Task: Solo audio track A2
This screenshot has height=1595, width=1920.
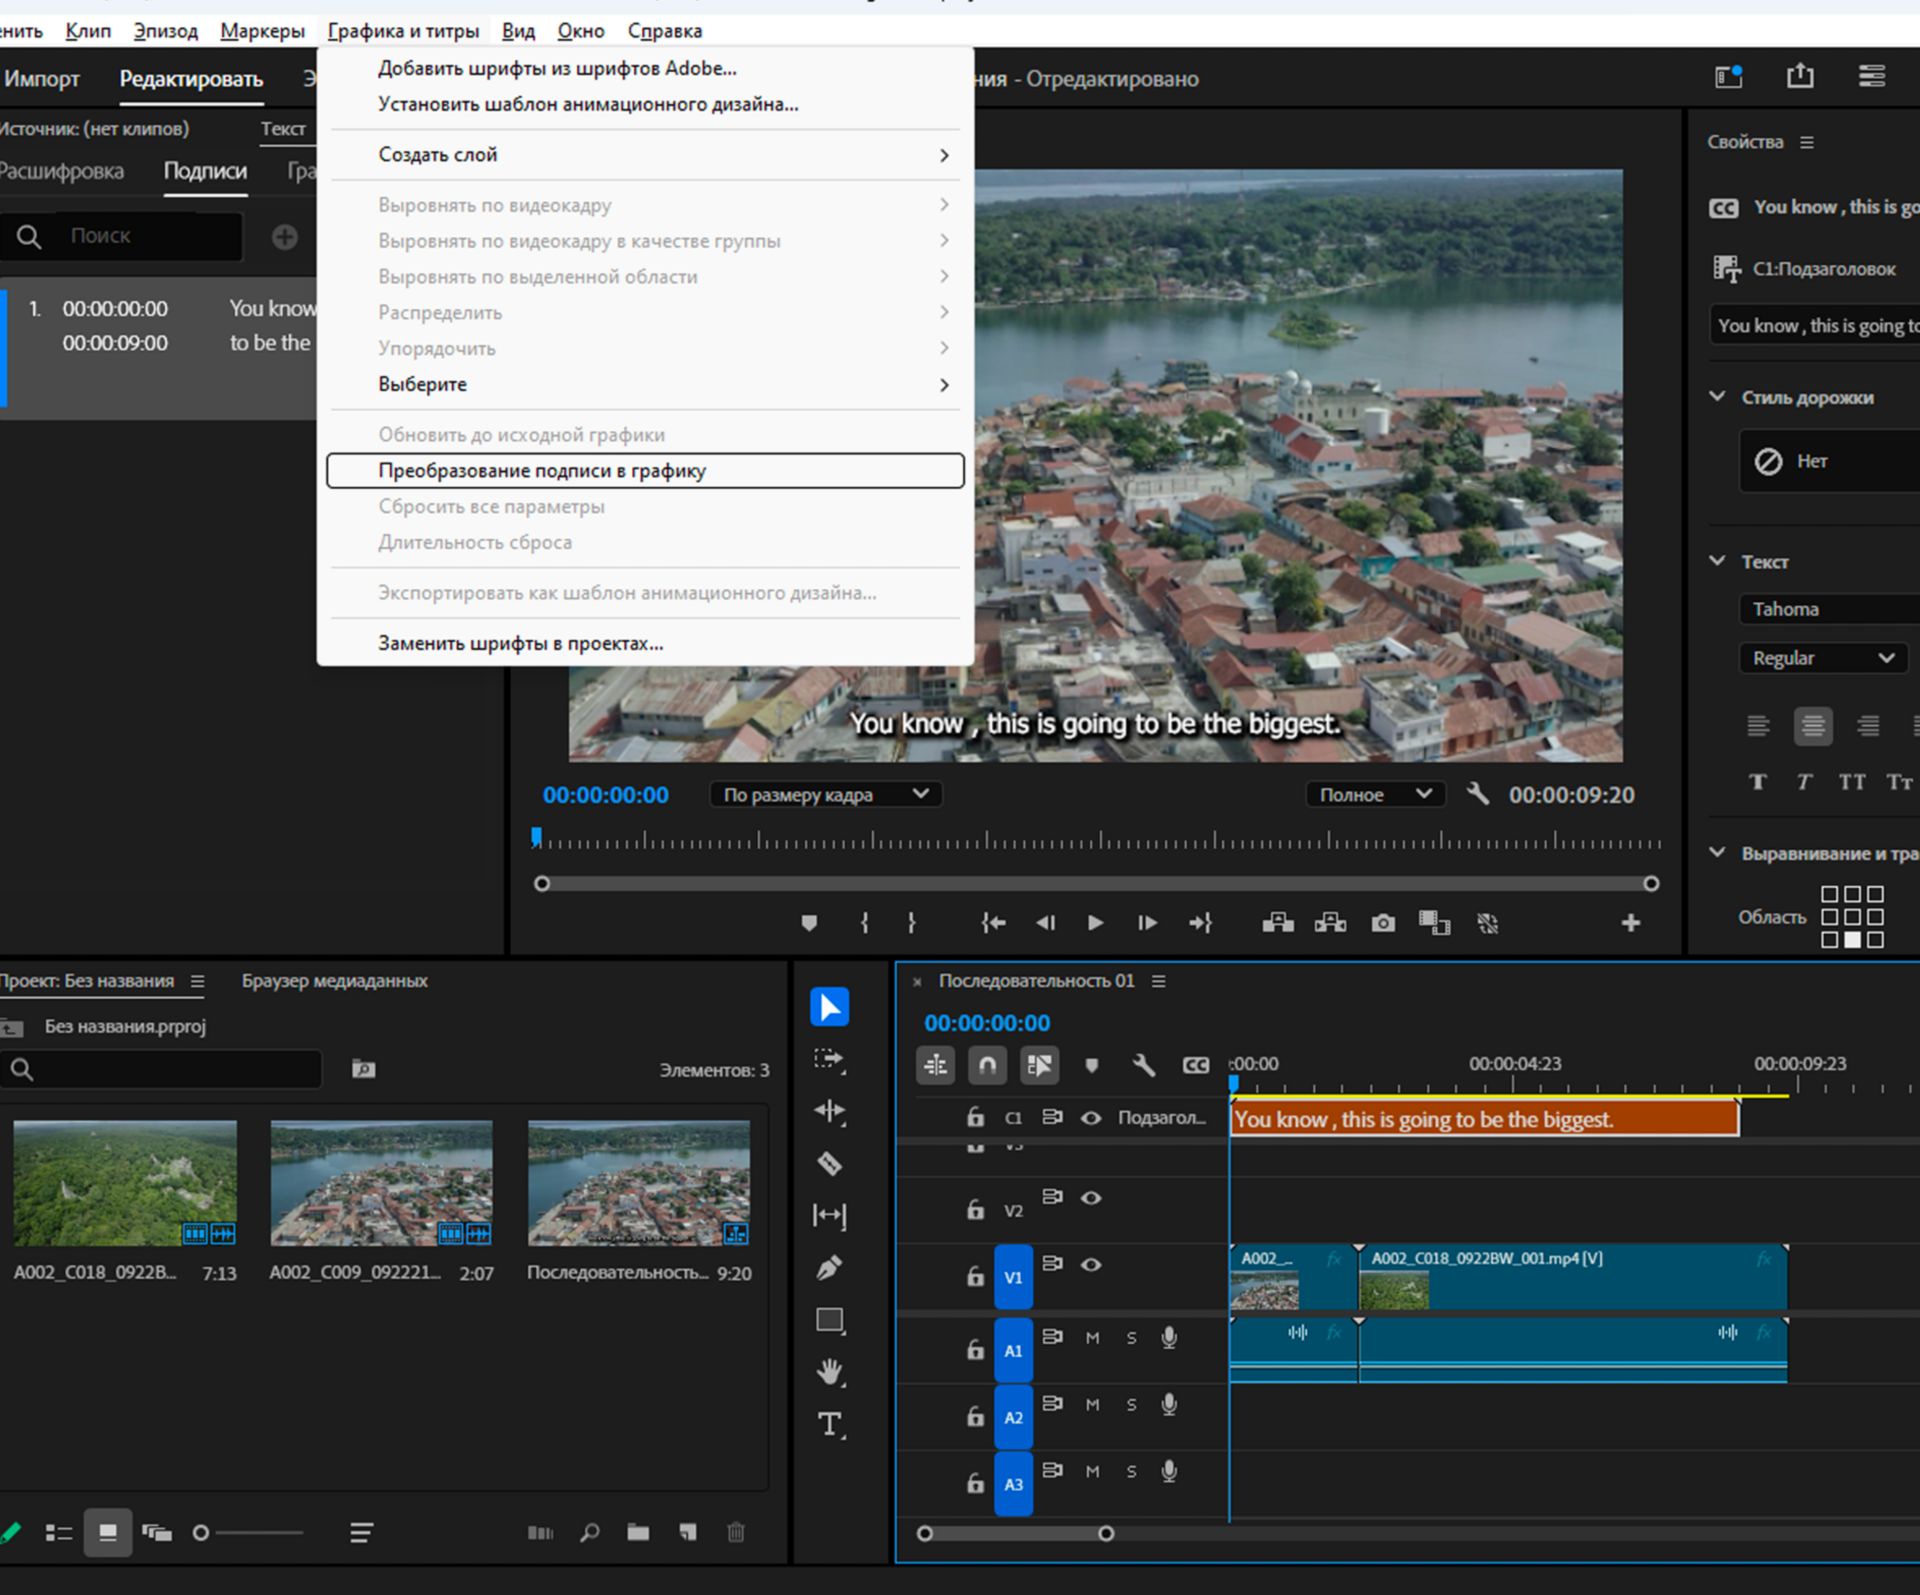Action: [x=1131, y=1405]
